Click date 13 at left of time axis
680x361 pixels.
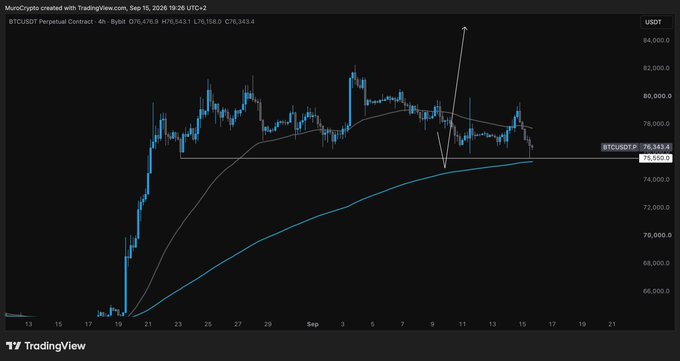coord(29,324)
